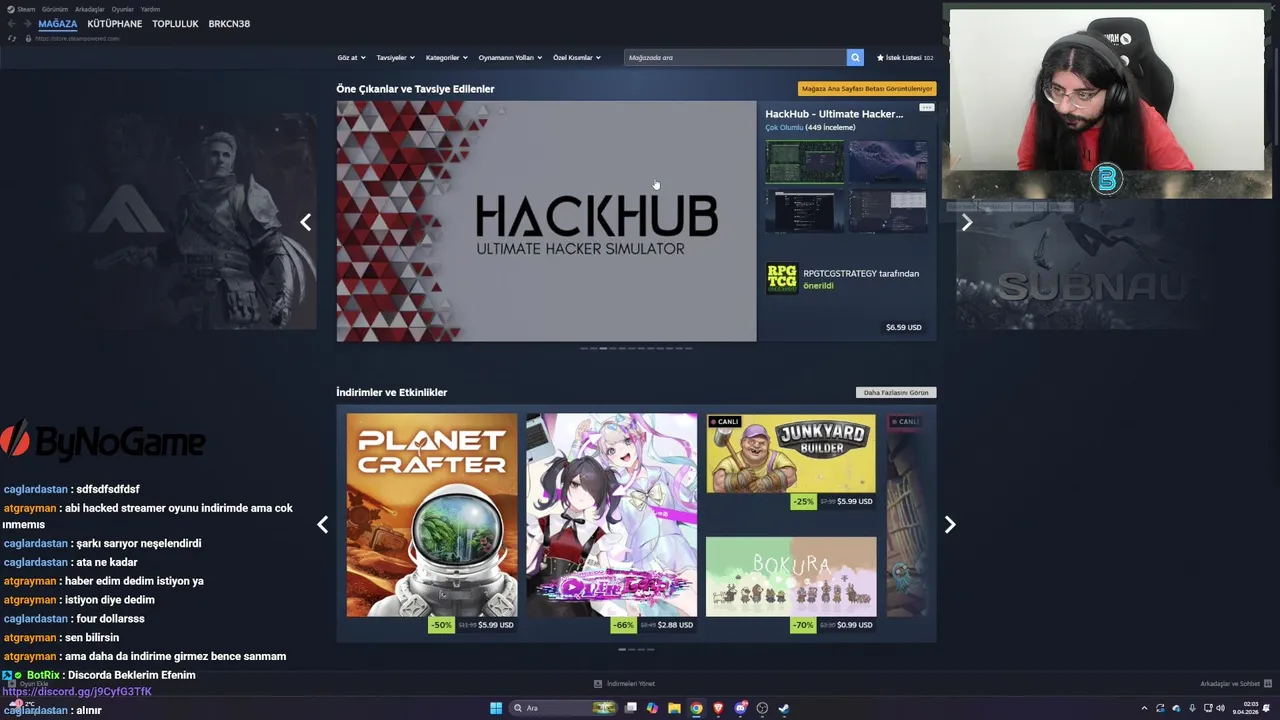The height and width of the screenshot is (720, 1280).
Task: Open the downloads manager icon at bottom
Action: coord(598,684)
